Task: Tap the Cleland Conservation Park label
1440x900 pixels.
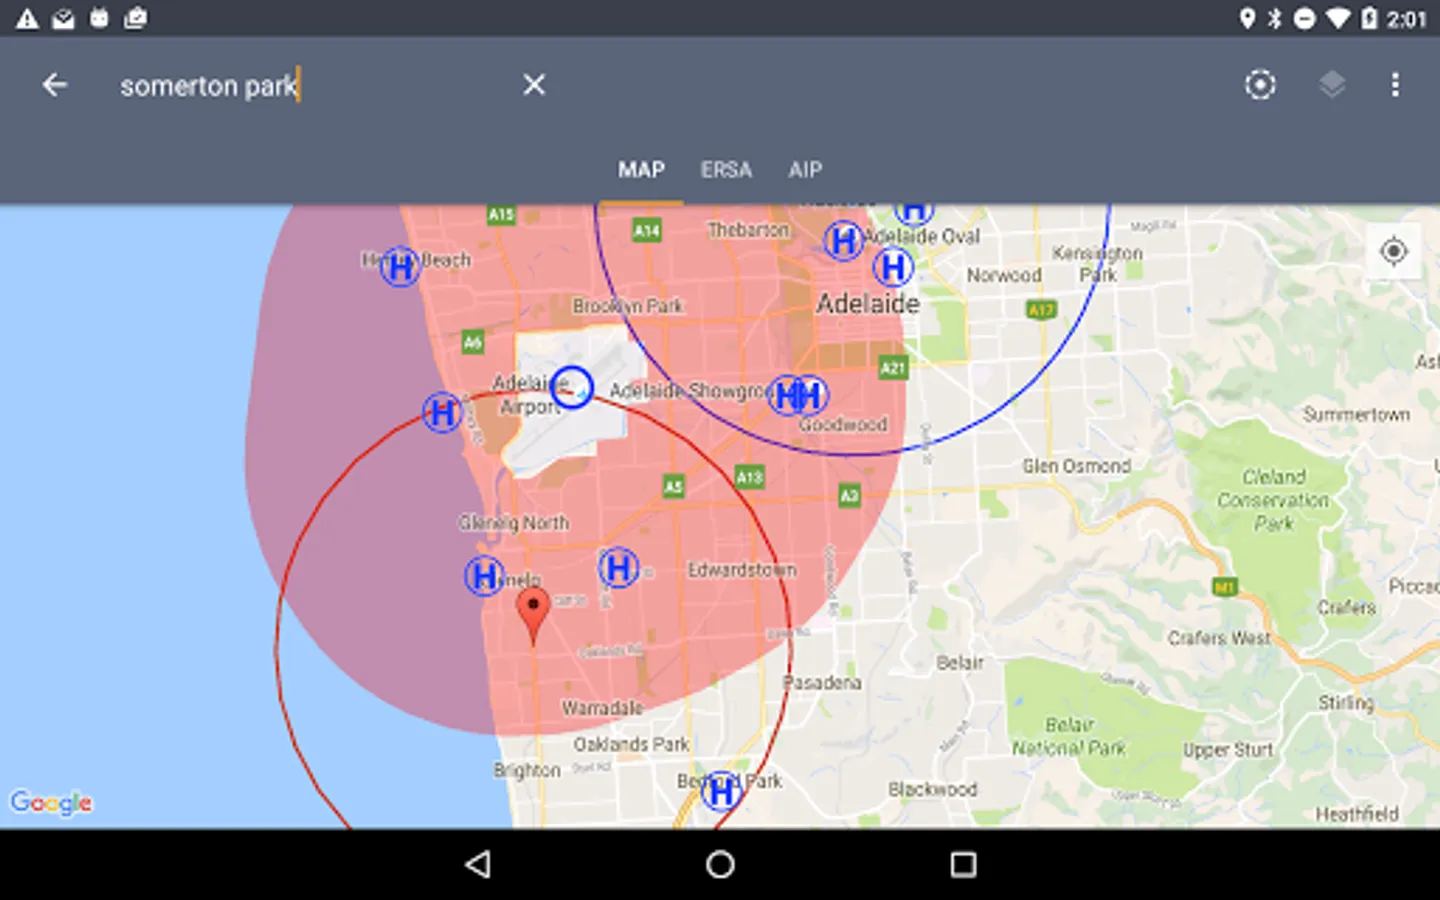Action: 1273,500
